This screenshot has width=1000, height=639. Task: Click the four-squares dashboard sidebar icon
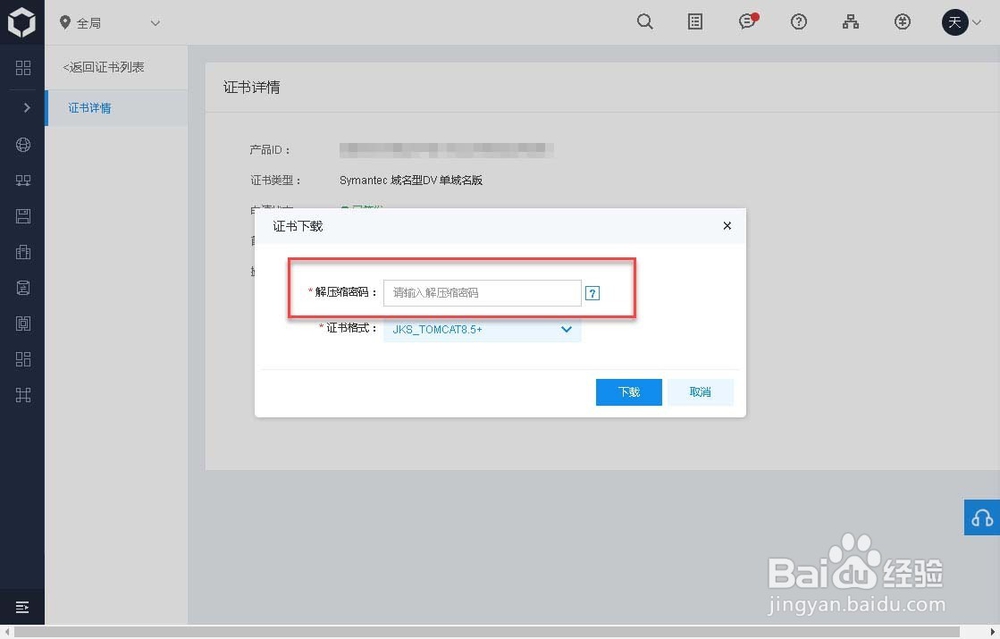click(x=23, y=68)
